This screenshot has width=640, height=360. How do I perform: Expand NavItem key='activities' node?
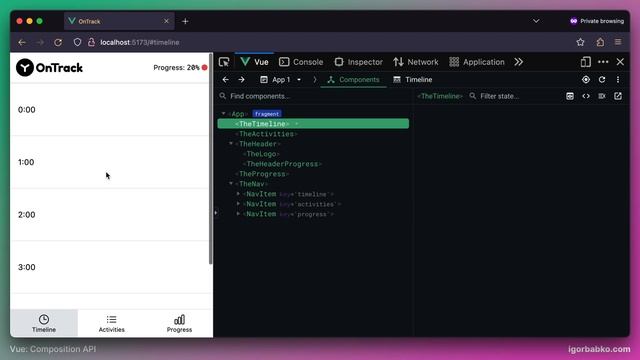pos(238,204)
